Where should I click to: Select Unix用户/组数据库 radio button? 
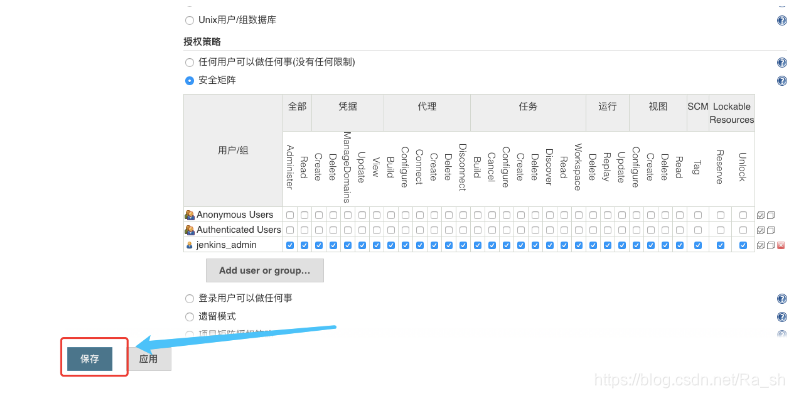tap(189, 21)
